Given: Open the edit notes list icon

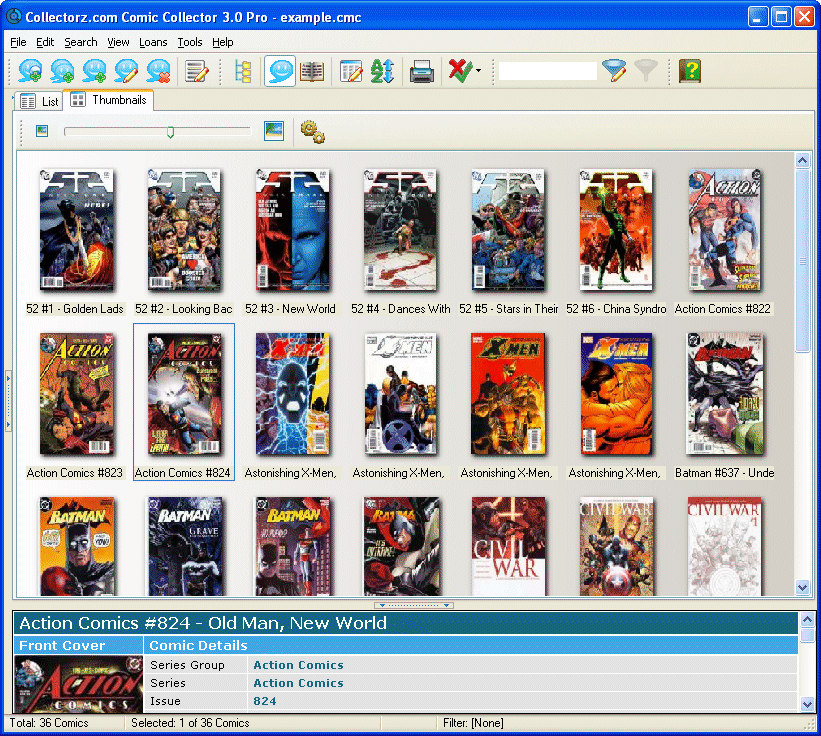Looking at the screenshot, I should (197, 71).
